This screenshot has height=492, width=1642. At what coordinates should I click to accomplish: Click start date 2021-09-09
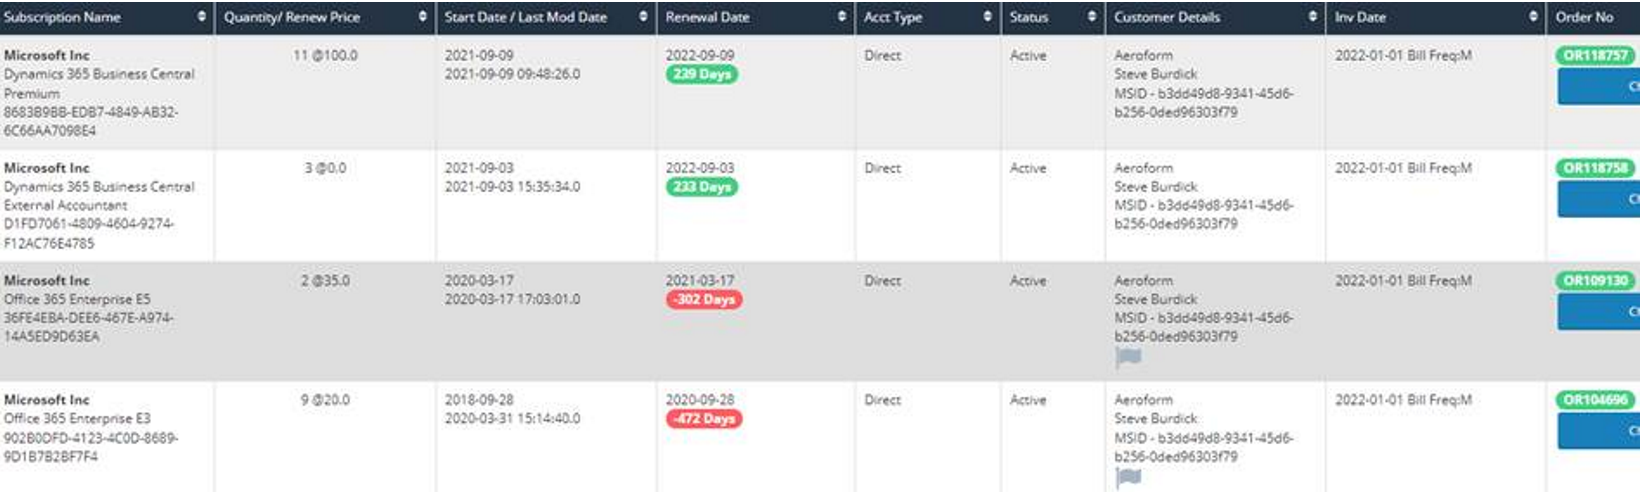pyautogui.click(x=479, y=56)
